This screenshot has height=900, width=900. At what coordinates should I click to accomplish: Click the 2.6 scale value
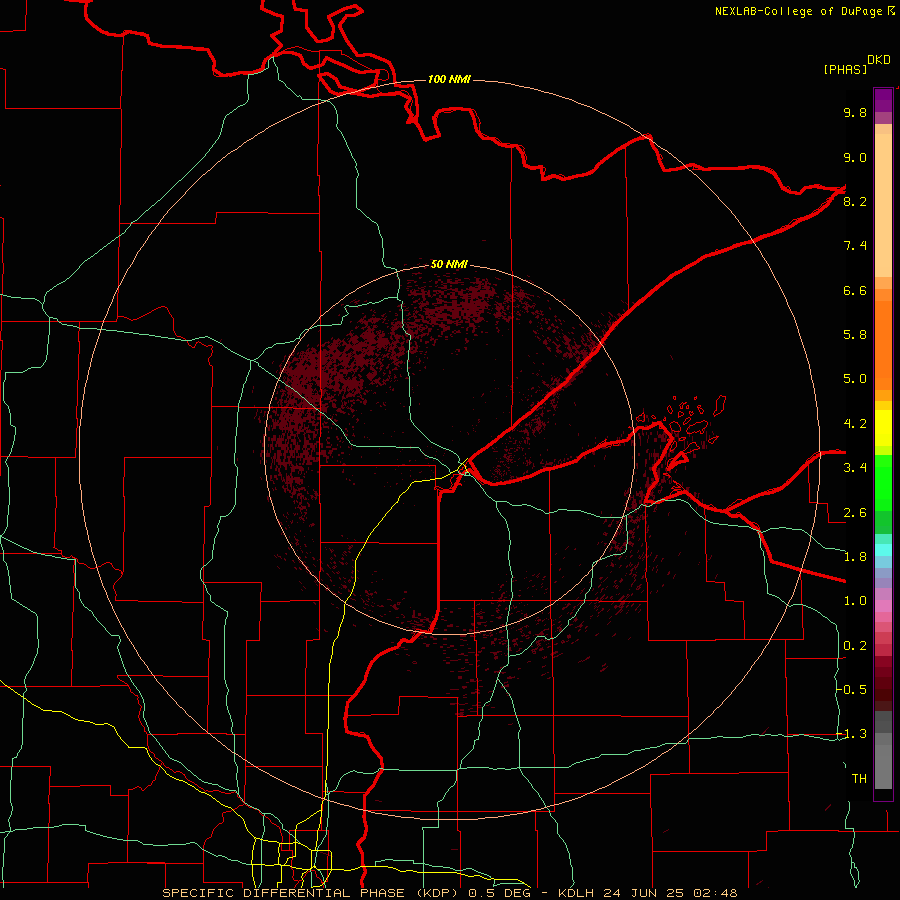point(855,513)
